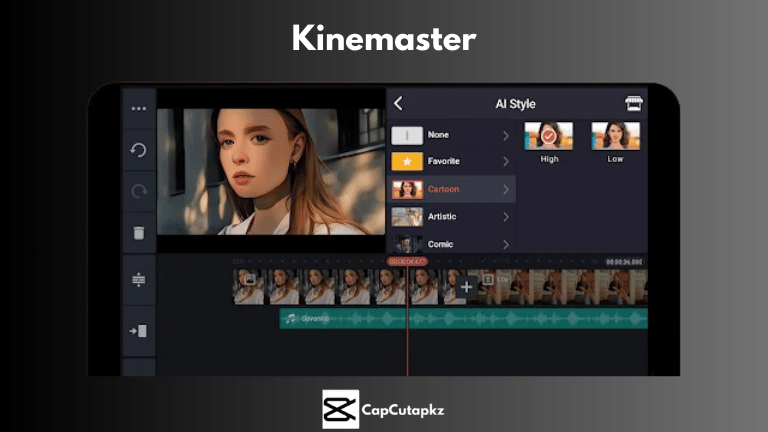Image resolution: width=768 pixels, height=432 pixels.
Task: Click the music note icon on audio track
Action: pos(291,319)
